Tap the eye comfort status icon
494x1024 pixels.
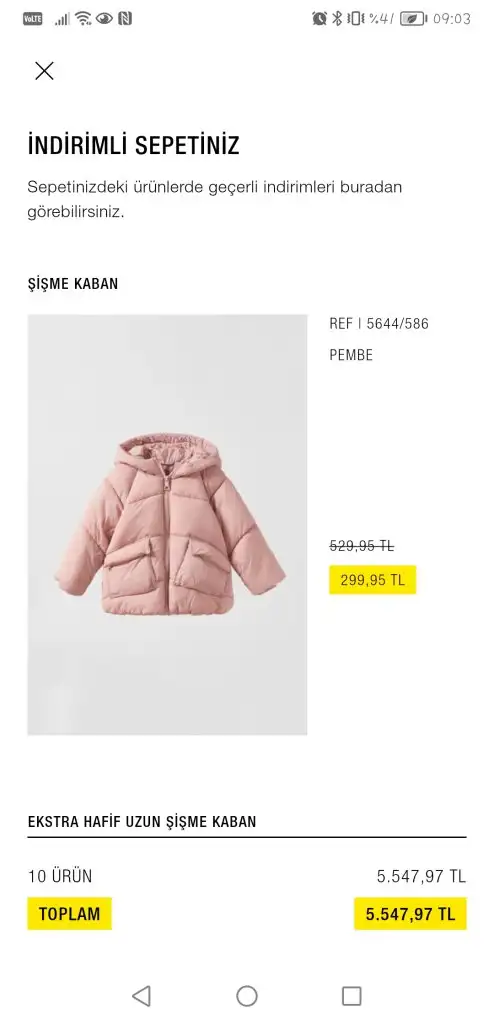(x=104, y=18)
